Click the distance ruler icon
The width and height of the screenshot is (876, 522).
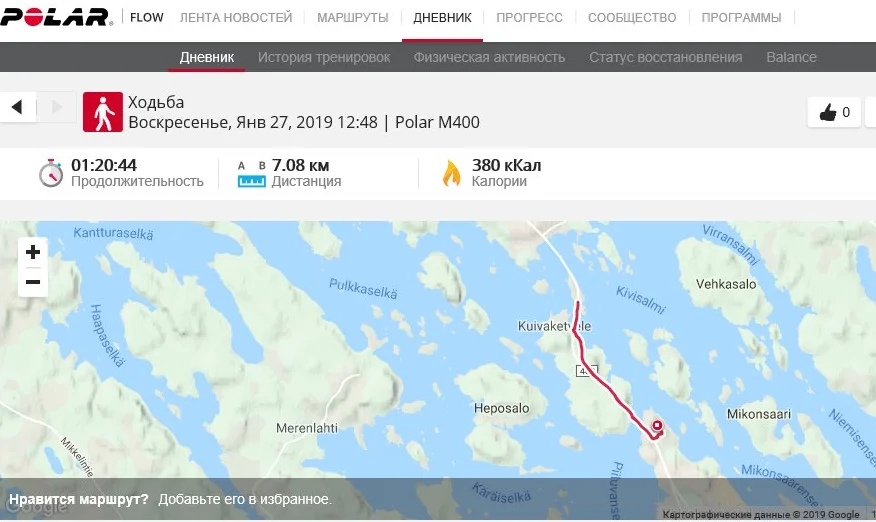click(x=251, y=175)
